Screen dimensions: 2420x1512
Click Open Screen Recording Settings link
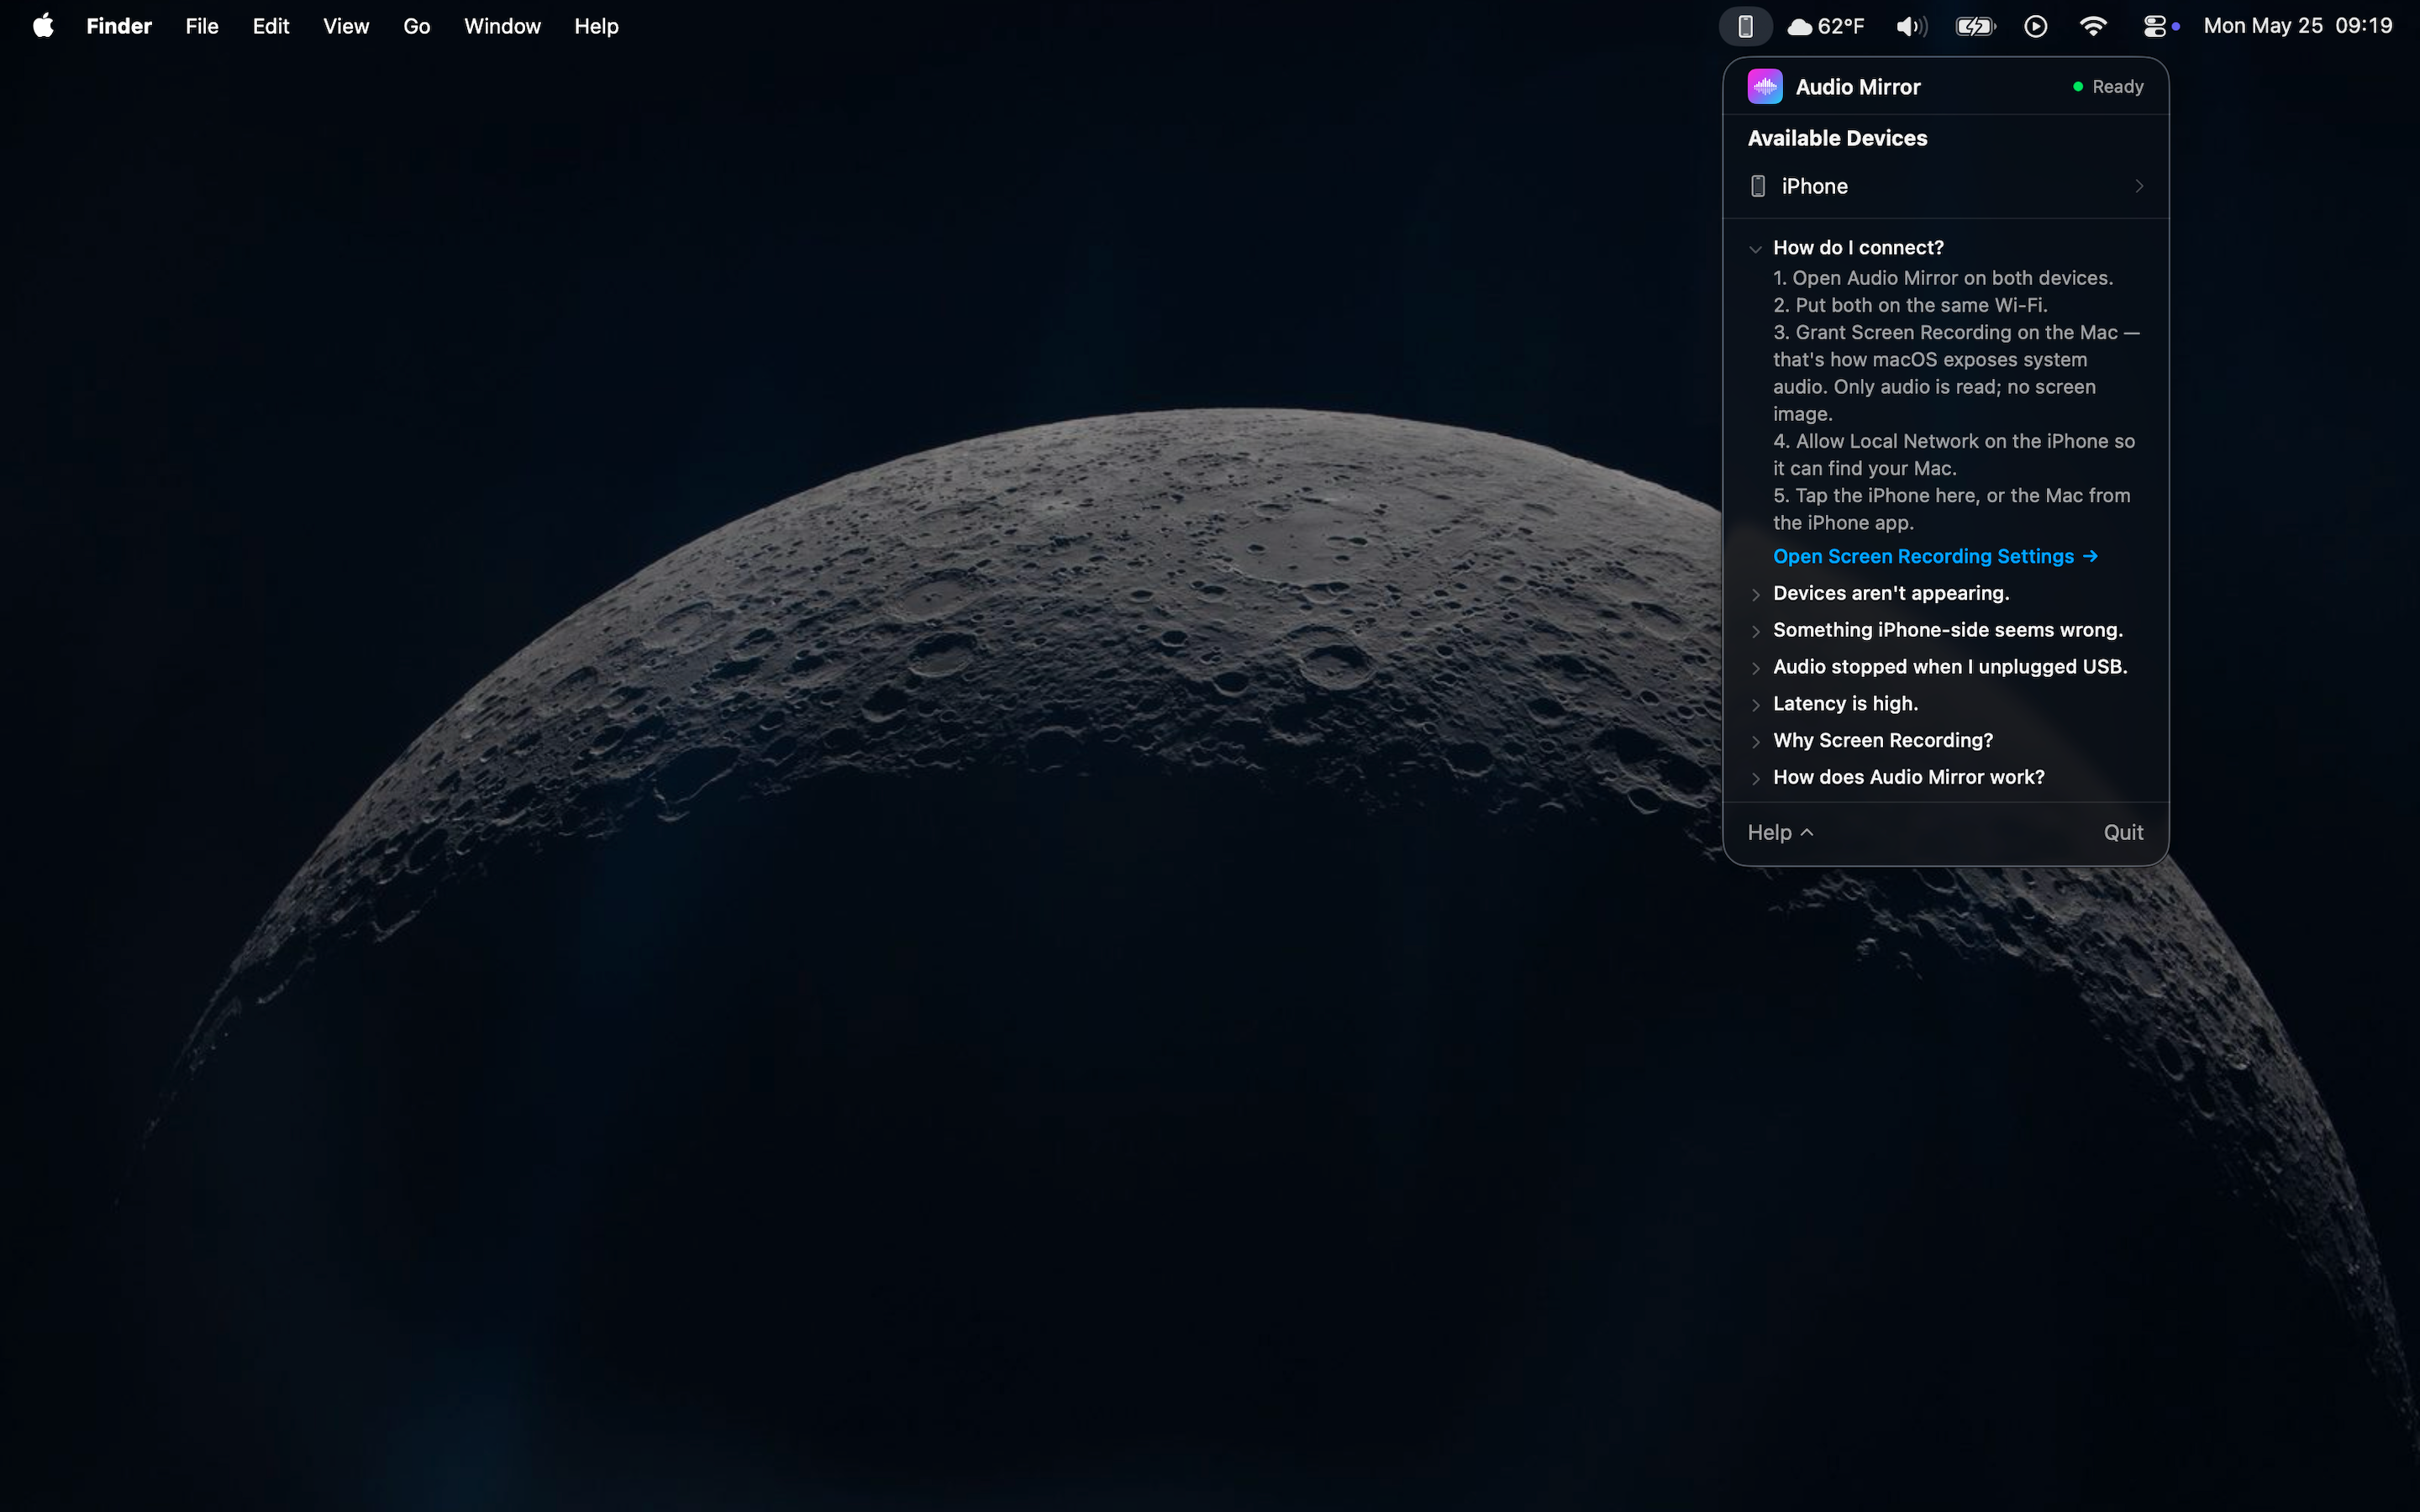click(1935, 556)
